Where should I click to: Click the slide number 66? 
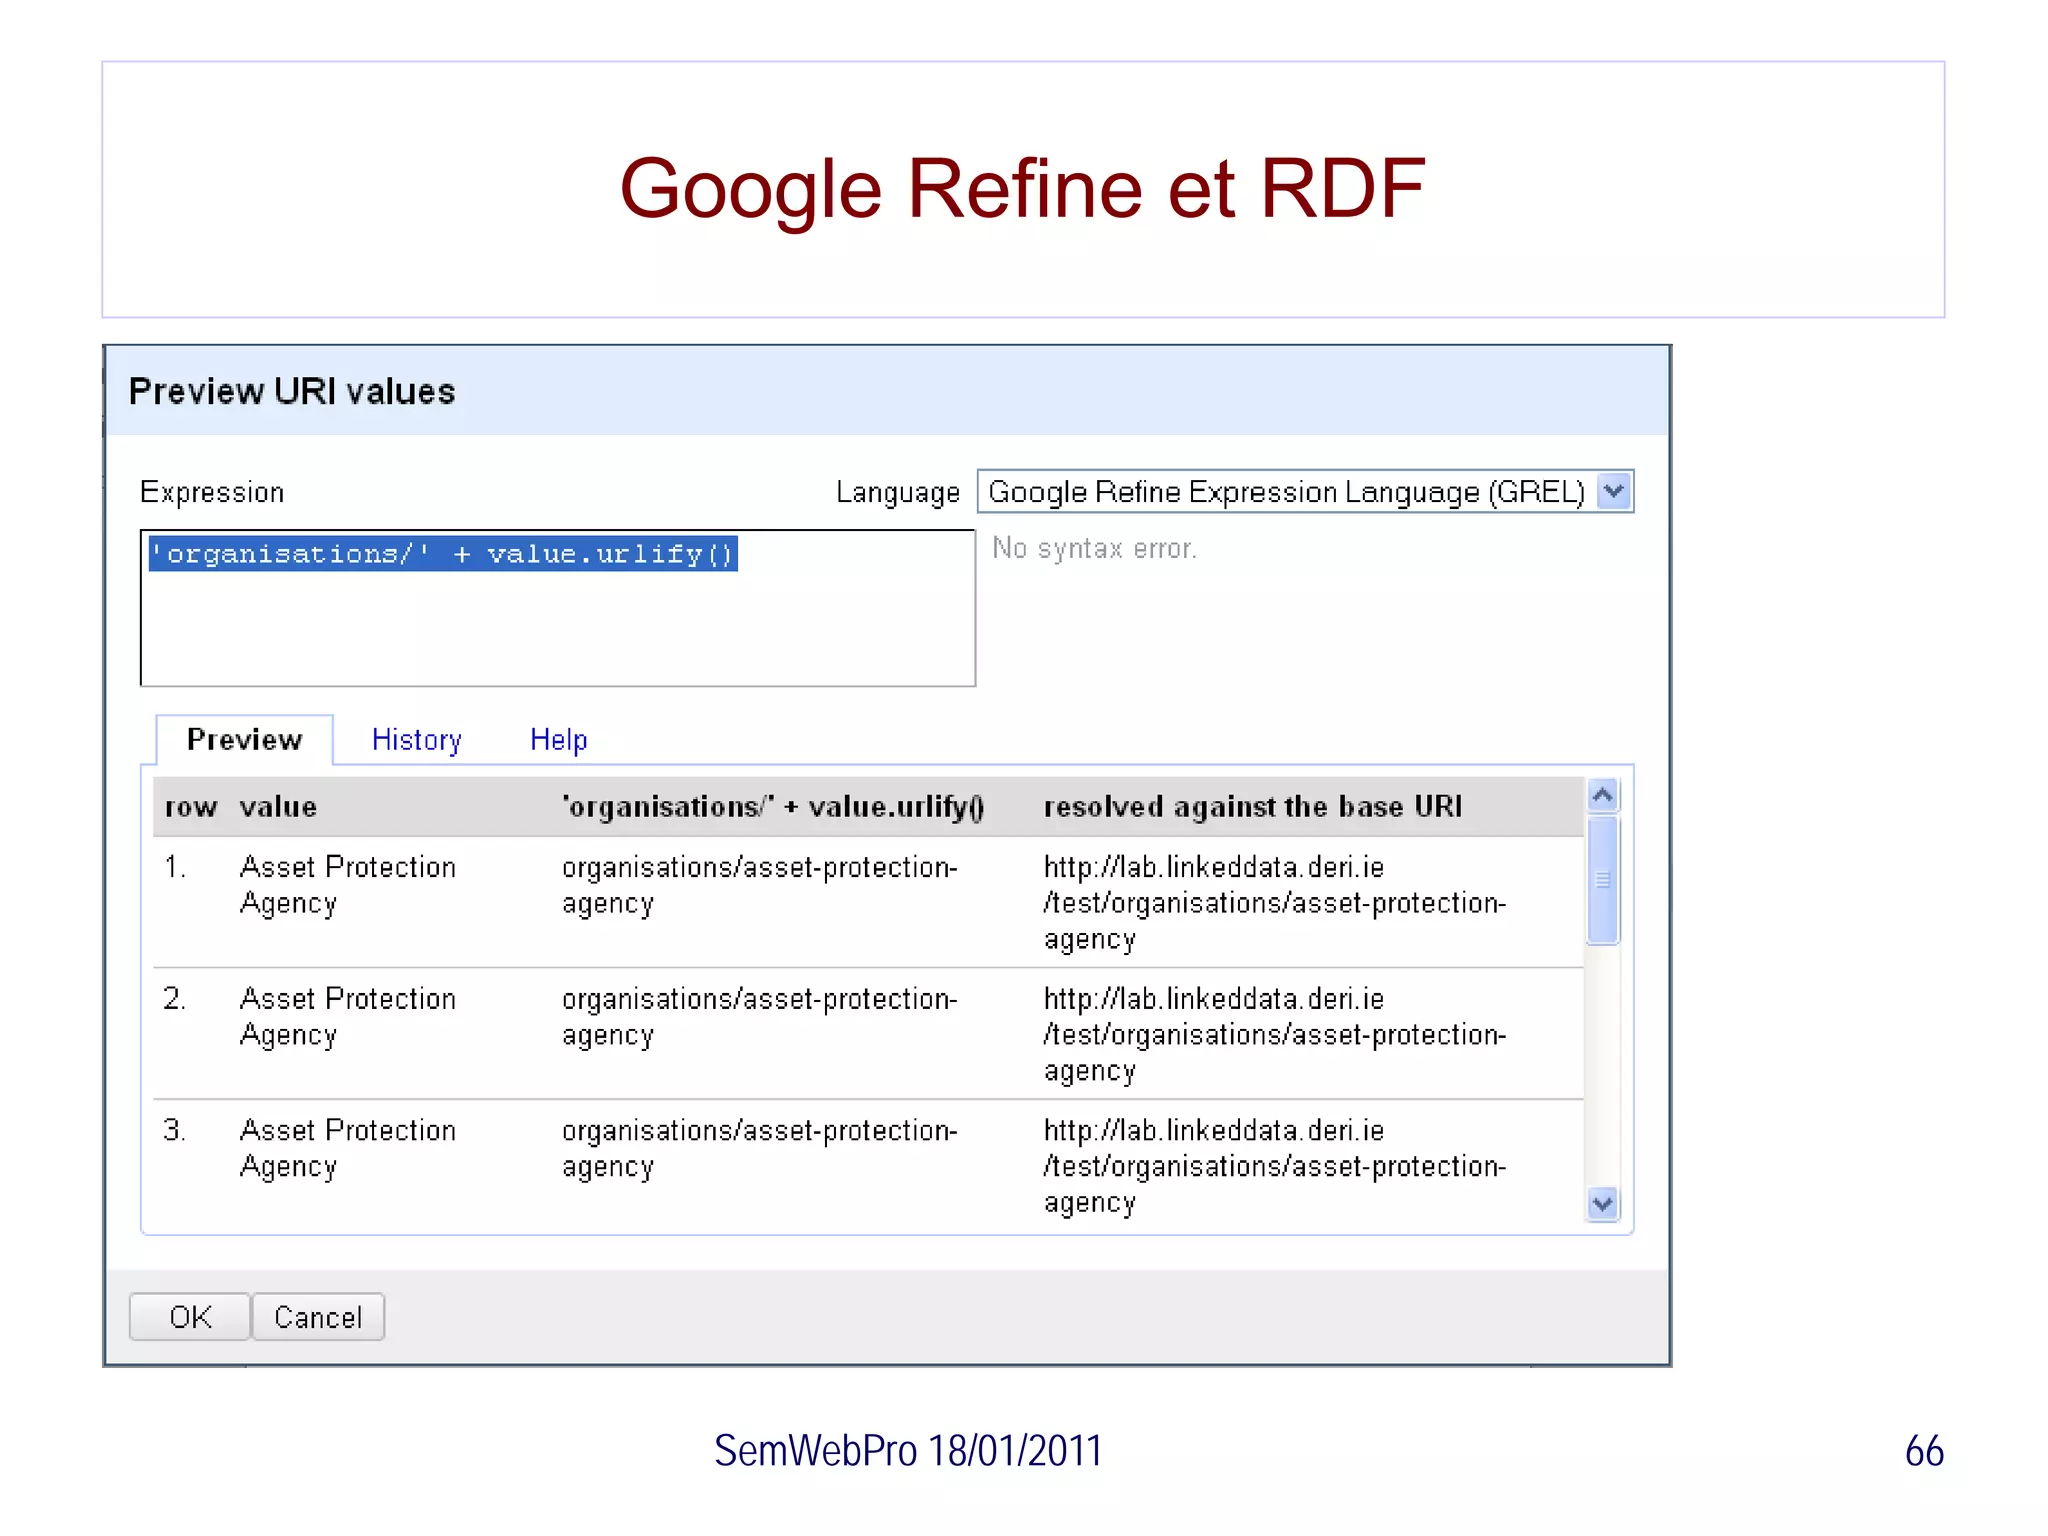[1924, 1450]
